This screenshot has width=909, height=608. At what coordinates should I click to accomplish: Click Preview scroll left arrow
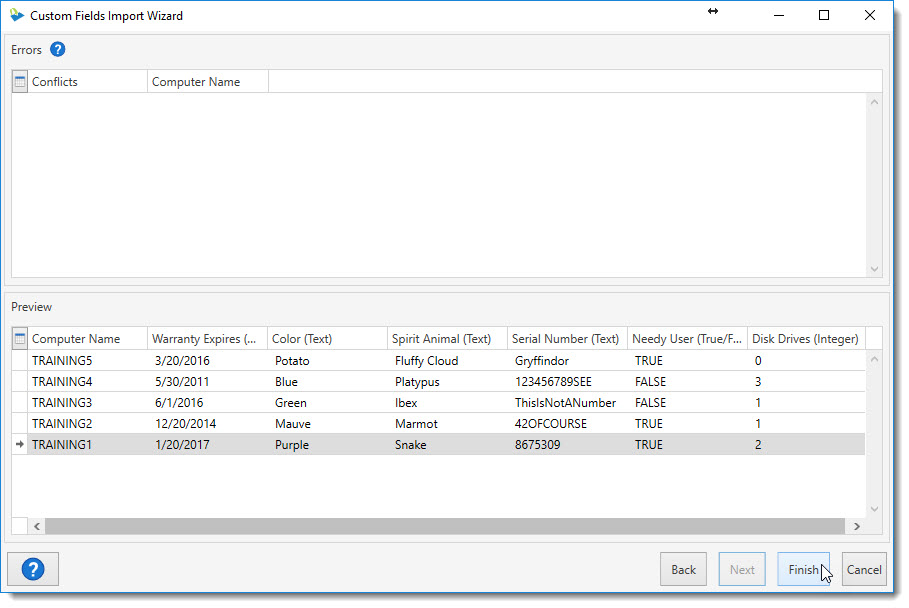pyautogui.click(x=37, y=526)
